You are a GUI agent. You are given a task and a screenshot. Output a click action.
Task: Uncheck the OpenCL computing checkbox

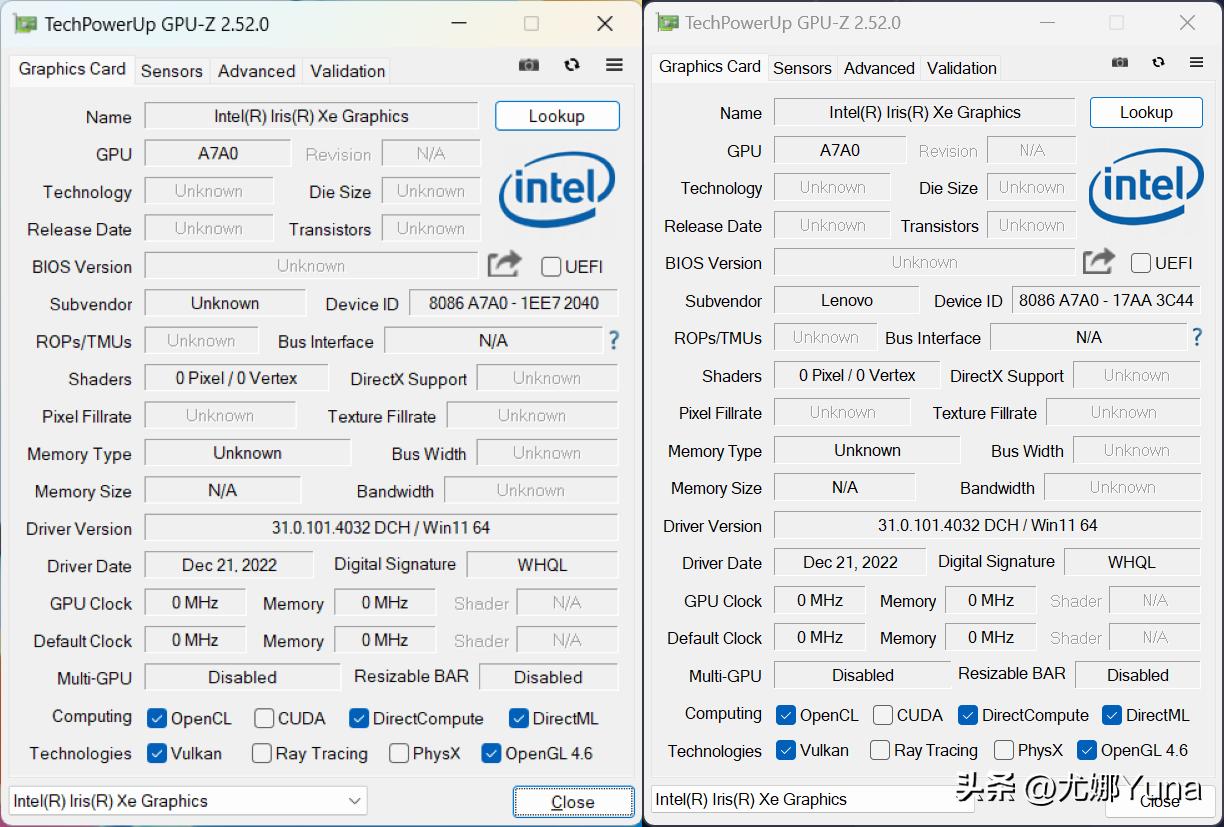tap(155, 717)
